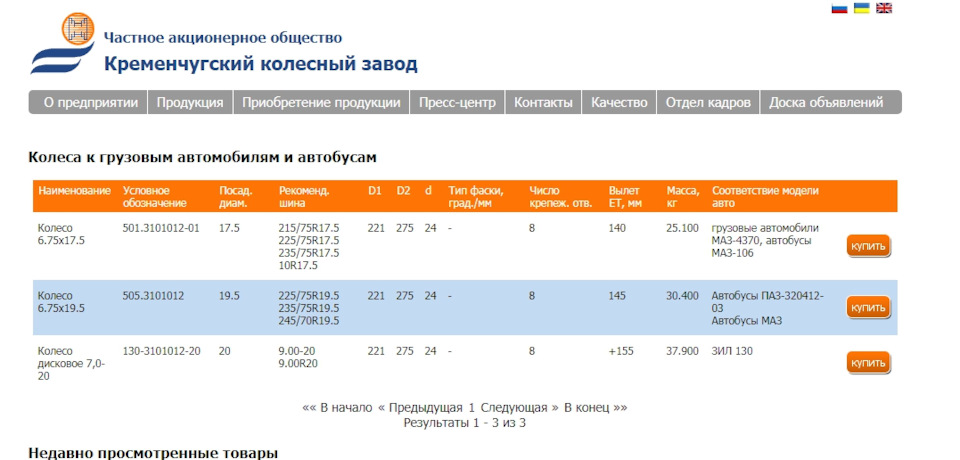960x460 pixels.
Task: Open the "Качество" menu section
Action: tap(619, 102)
